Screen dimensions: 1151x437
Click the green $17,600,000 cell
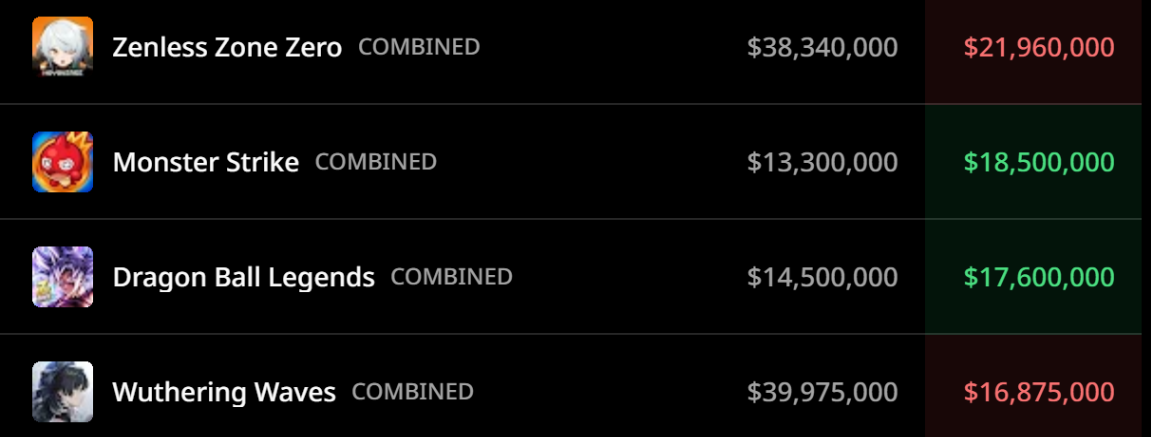1038,277
